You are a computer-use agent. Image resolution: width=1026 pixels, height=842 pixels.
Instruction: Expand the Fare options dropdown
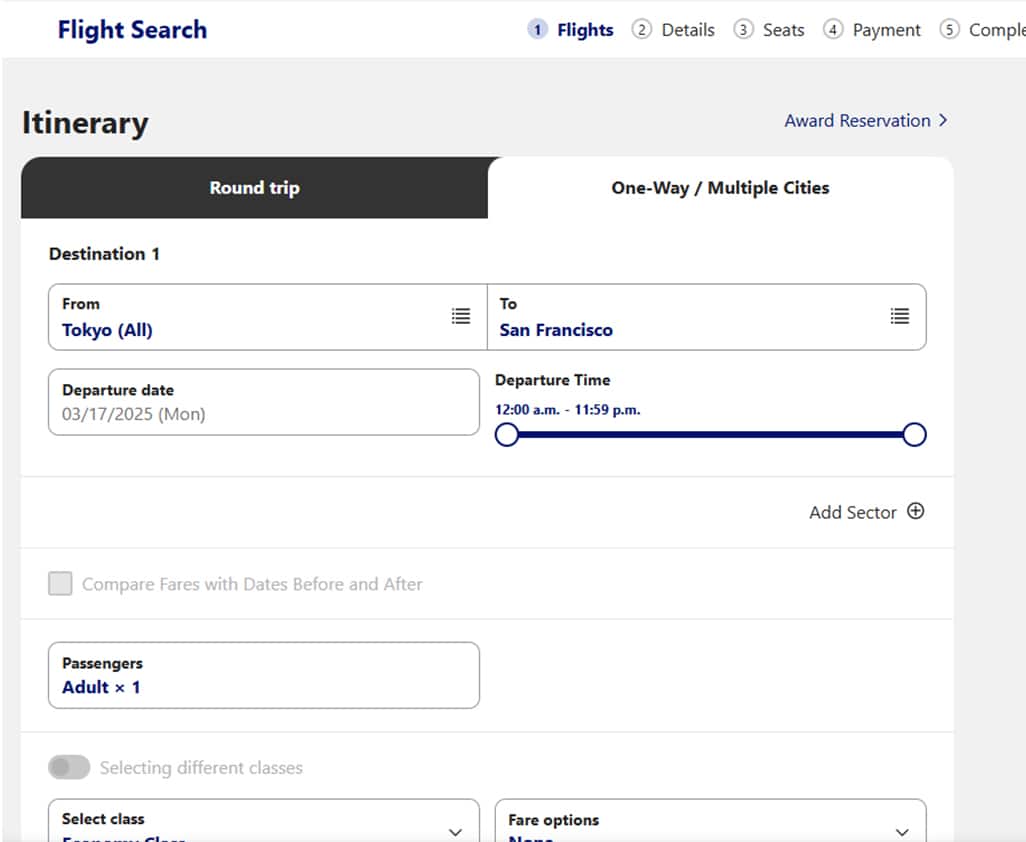pyautogui.click(x=902, y=830)
